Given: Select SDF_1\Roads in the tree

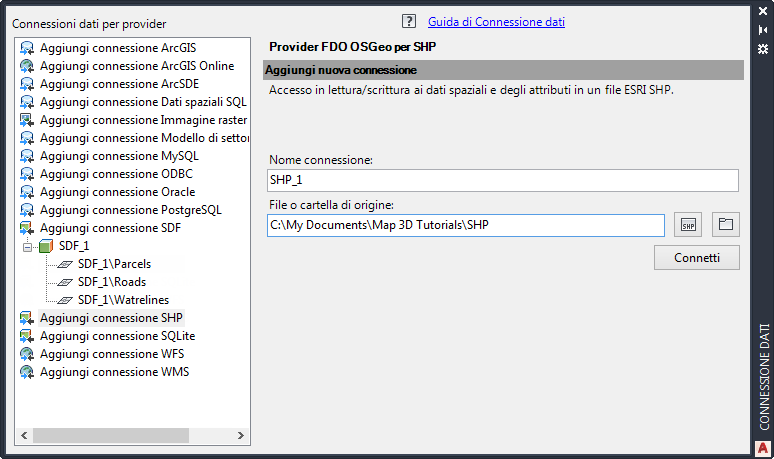Looking at the screenshot, I should coord(111,282).
